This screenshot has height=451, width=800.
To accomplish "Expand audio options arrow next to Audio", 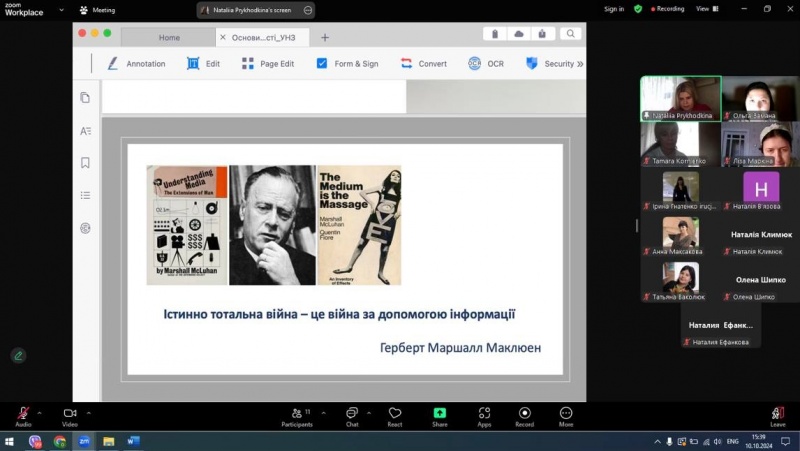I will pyautogui.click(x=40, y=411).
